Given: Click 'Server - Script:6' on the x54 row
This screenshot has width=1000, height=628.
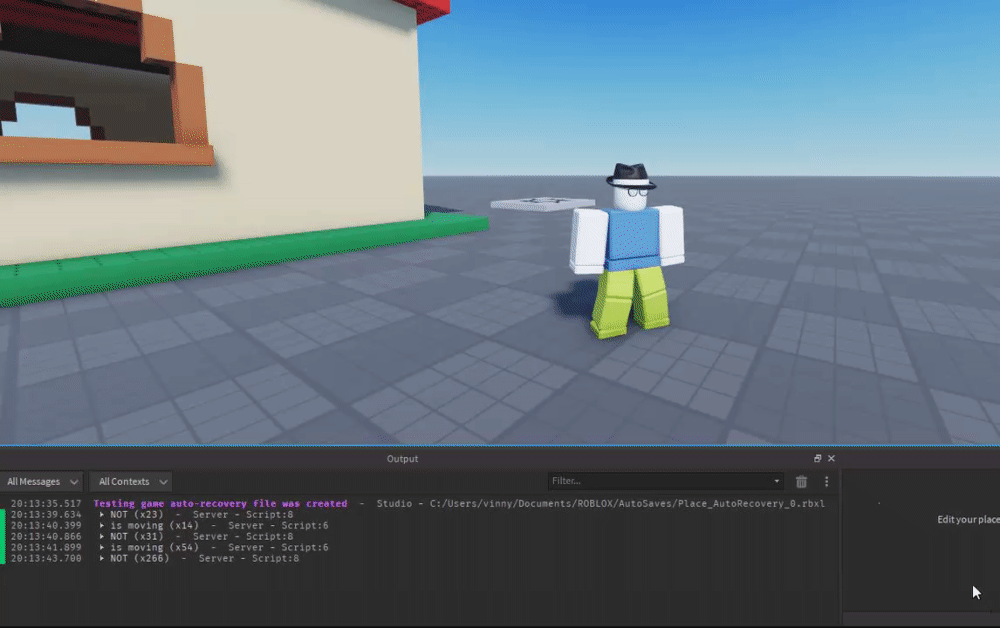Looking at the screenshot, I should (x=278, y=547).
